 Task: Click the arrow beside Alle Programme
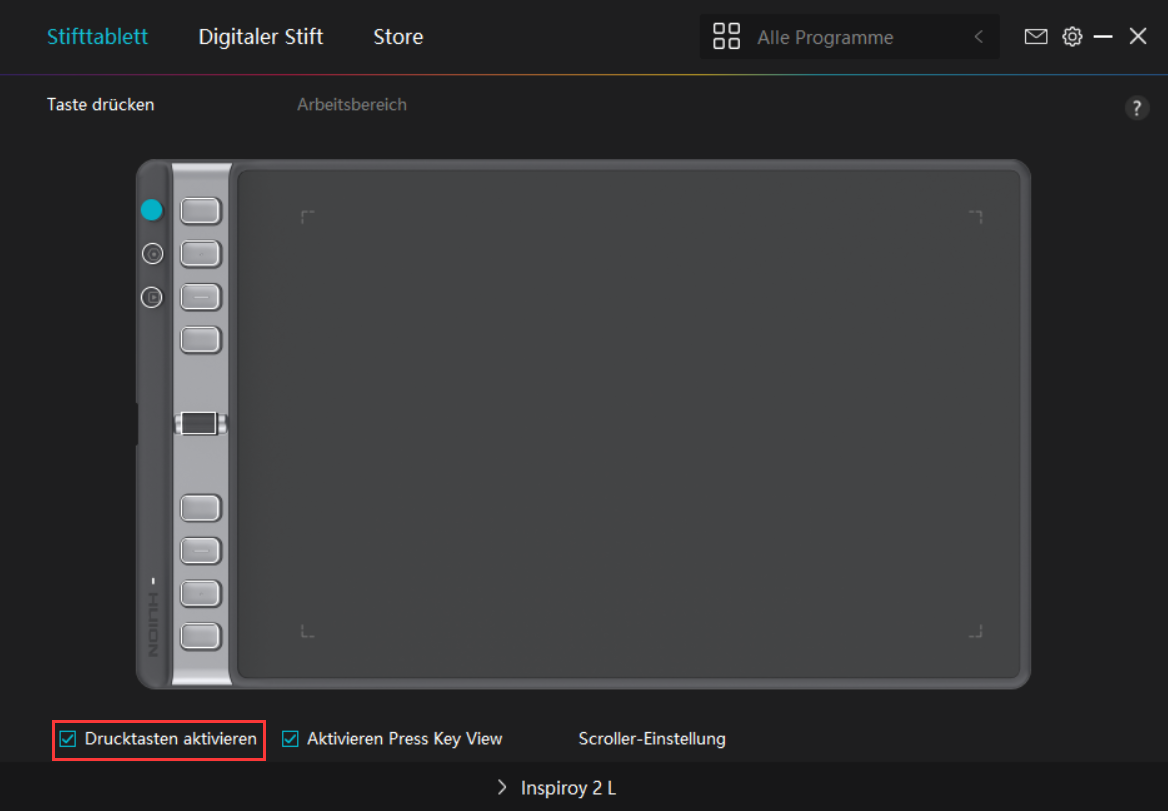point(979,38)
